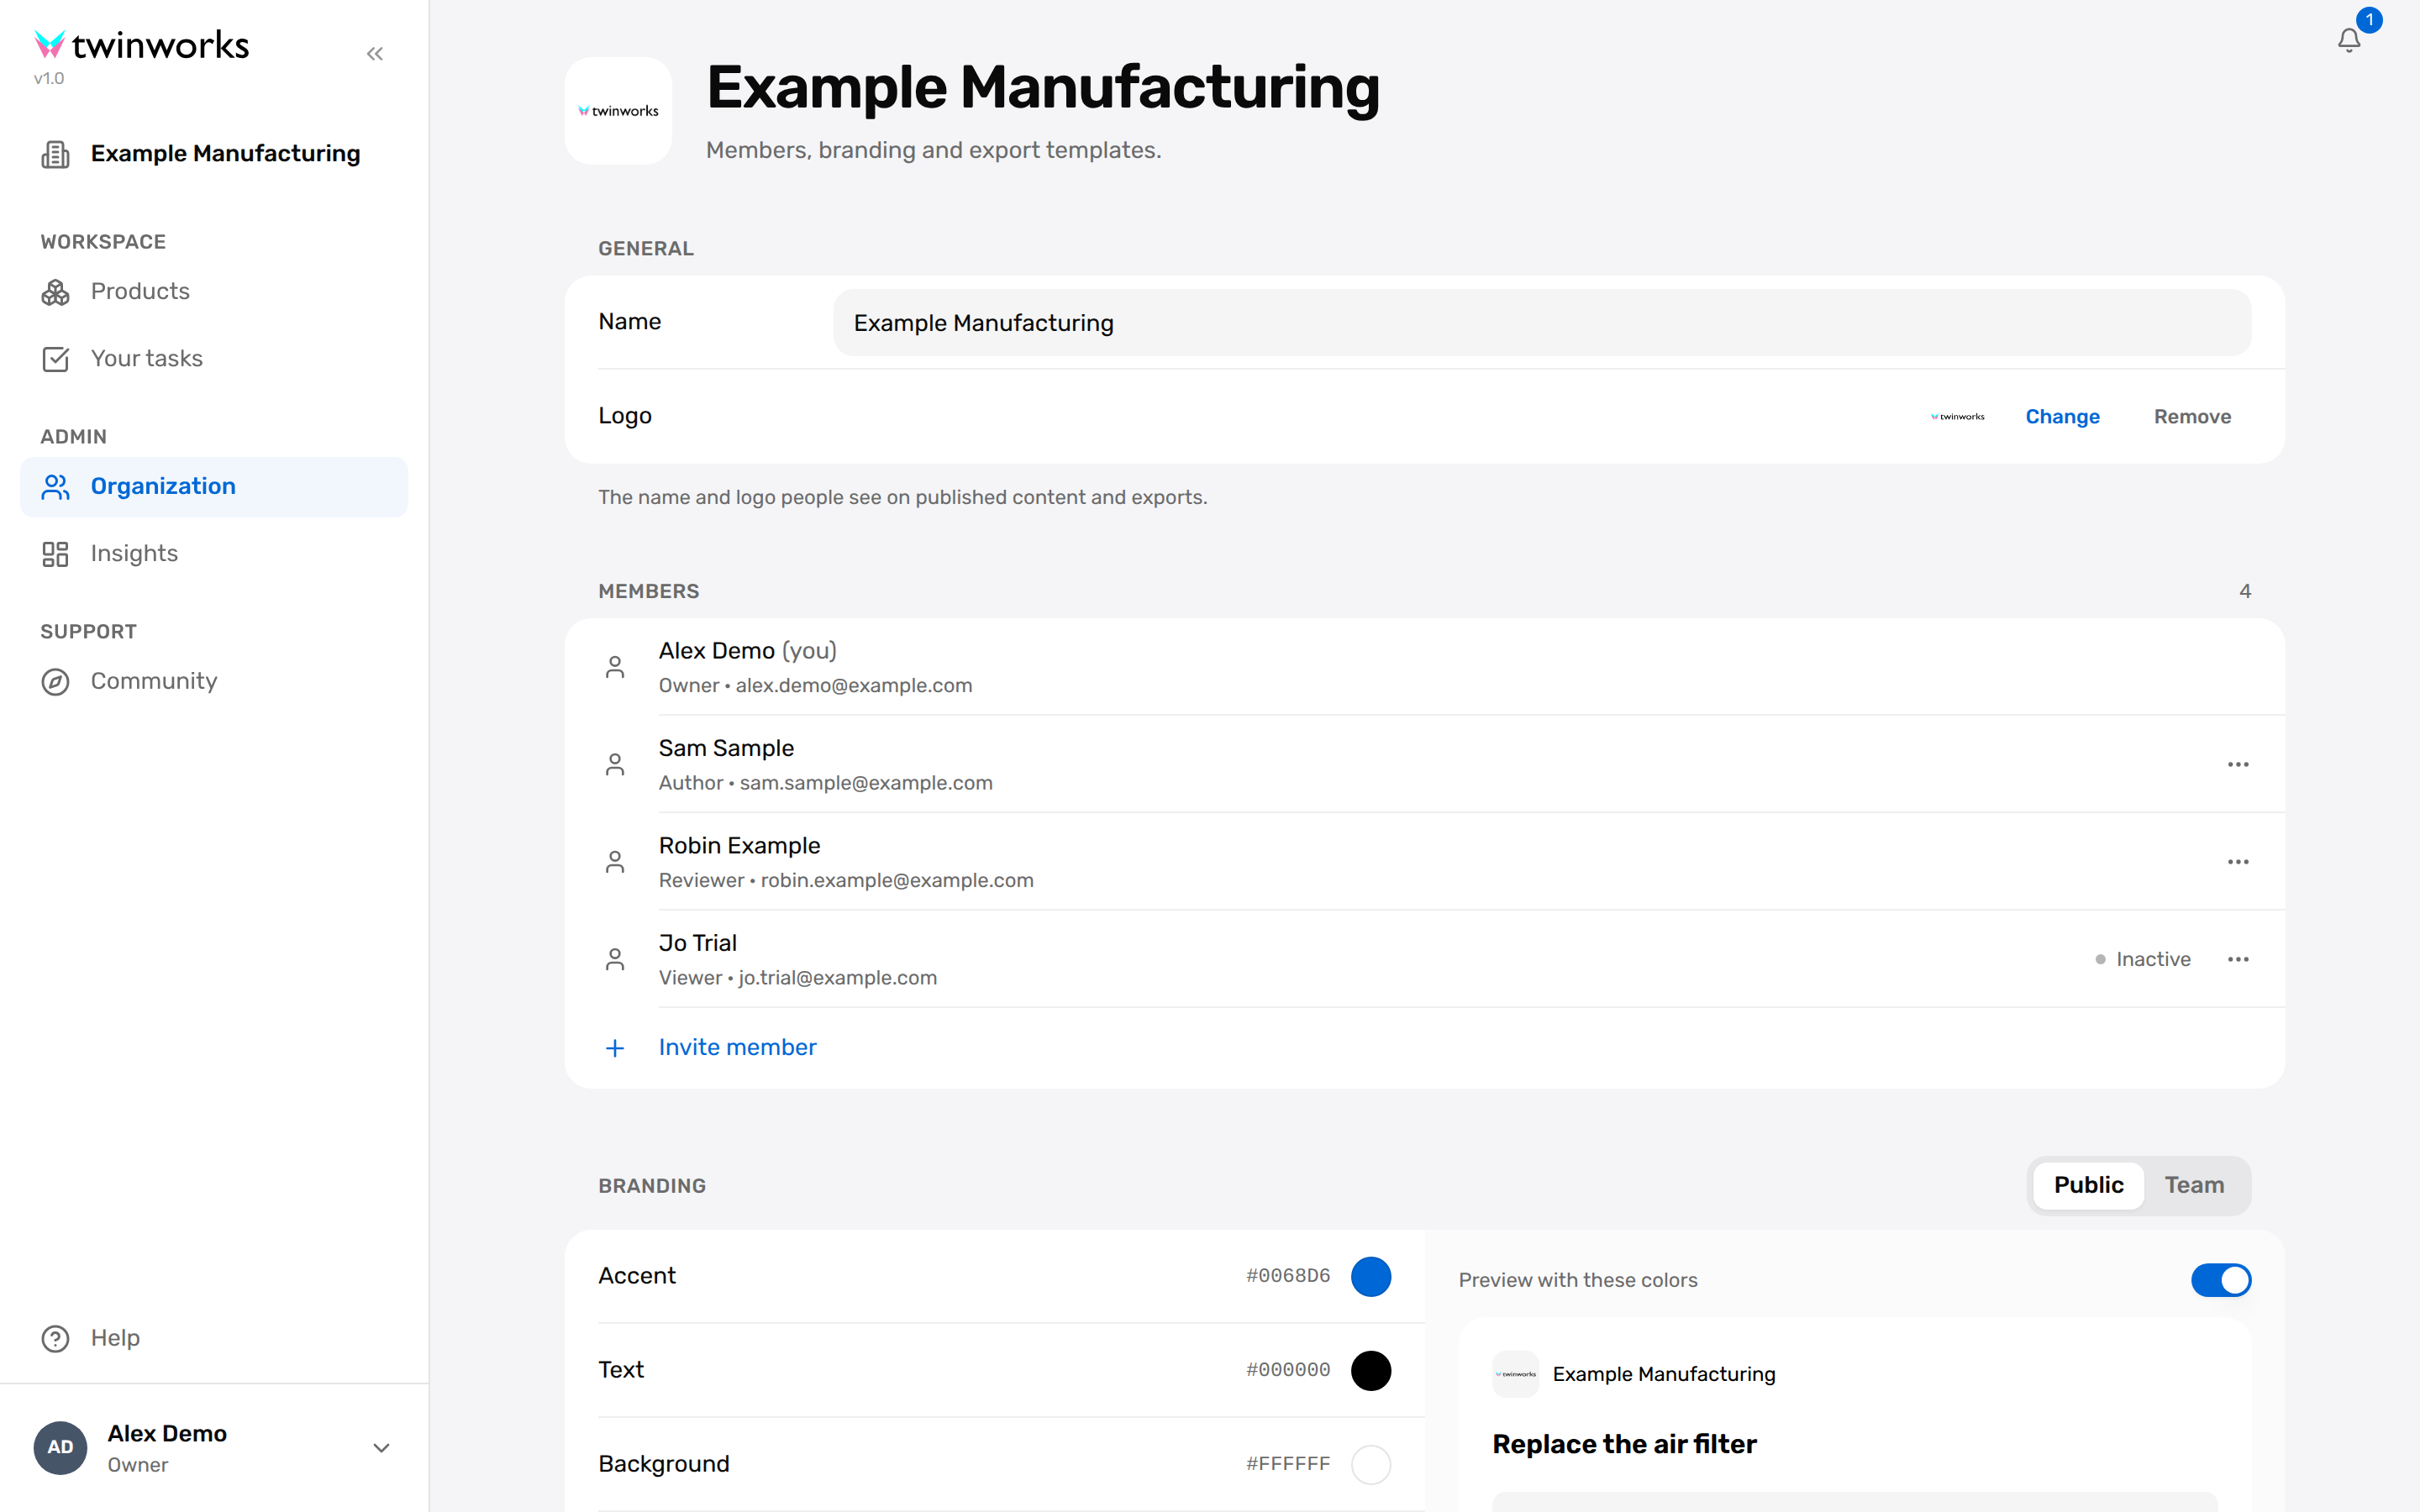Image resolution: width=2420 pixels, height=1512 pixels.
Task: Click the #0068D6 accent hex value
Action: point(1288,1276)
